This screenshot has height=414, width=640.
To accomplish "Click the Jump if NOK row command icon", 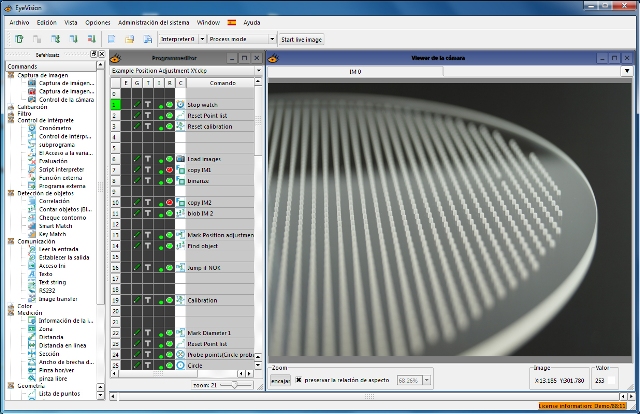I will click(180, 267).
